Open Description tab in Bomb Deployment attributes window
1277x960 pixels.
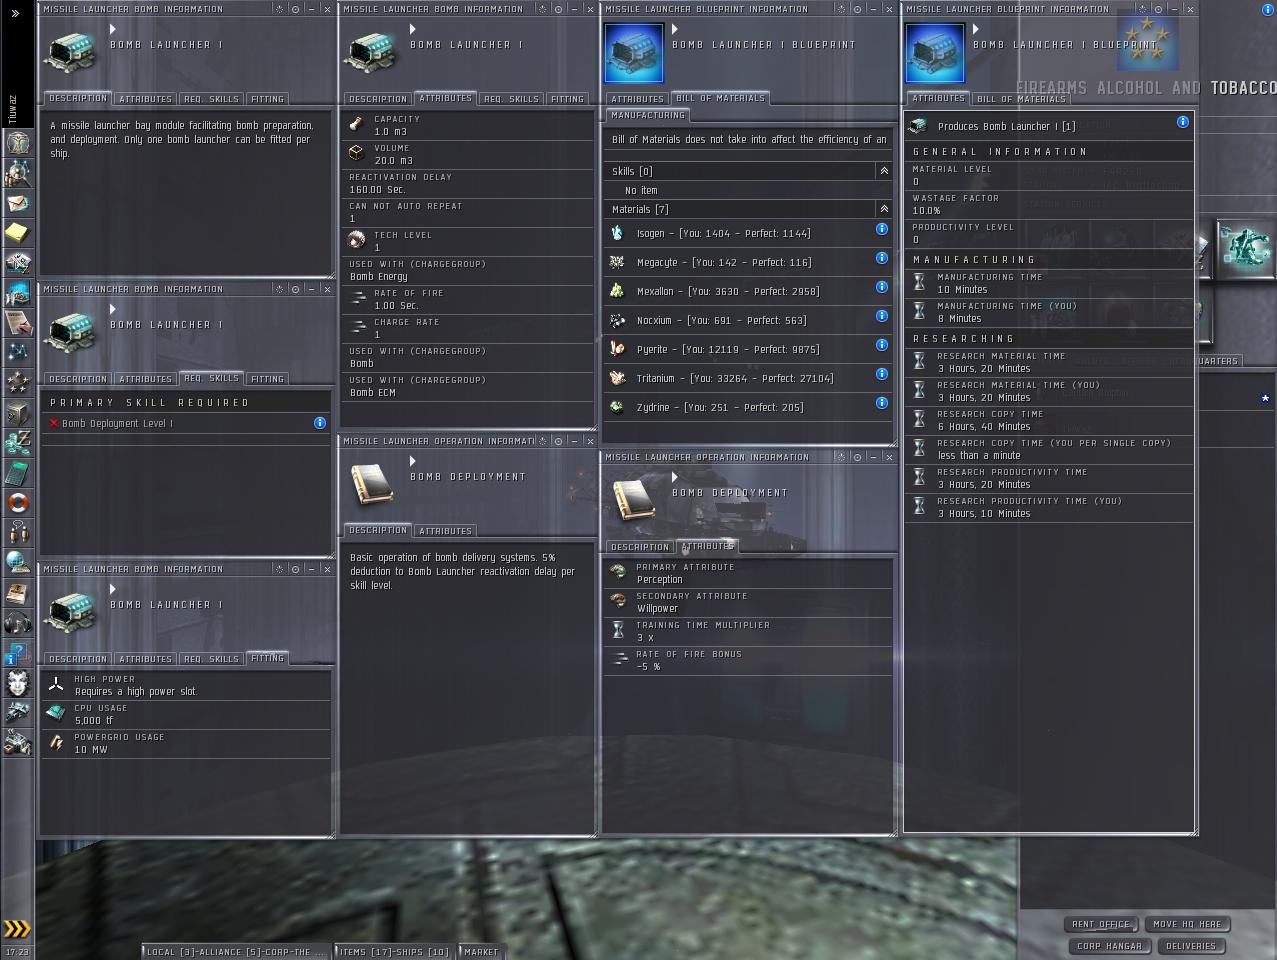coord(639,547)
